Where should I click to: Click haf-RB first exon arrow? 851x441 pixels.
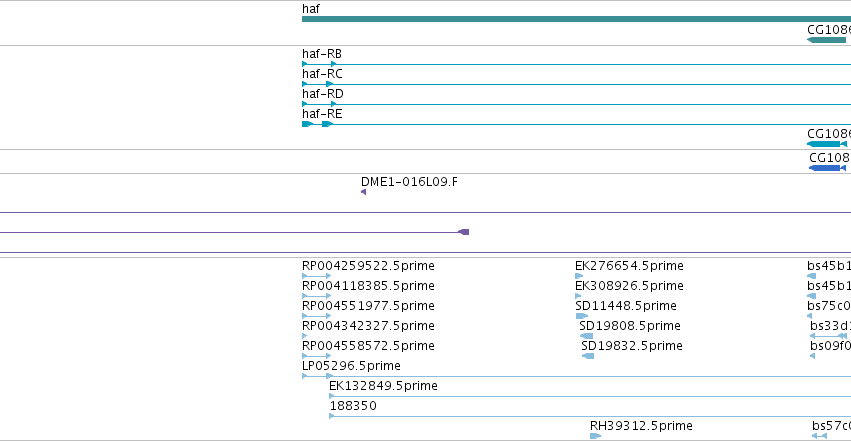click(x=305, y=64)
